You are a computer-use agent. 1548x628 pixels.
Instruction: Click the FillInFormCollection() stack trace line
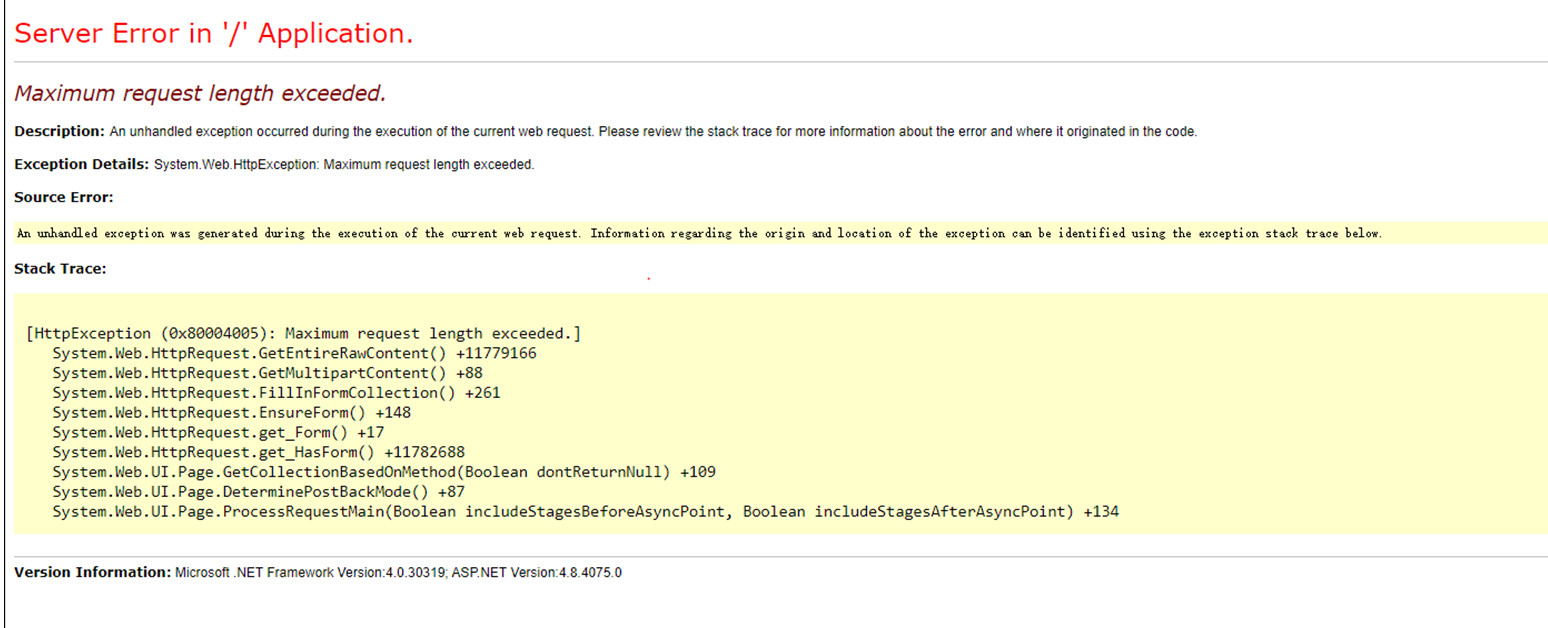point(276,393)
